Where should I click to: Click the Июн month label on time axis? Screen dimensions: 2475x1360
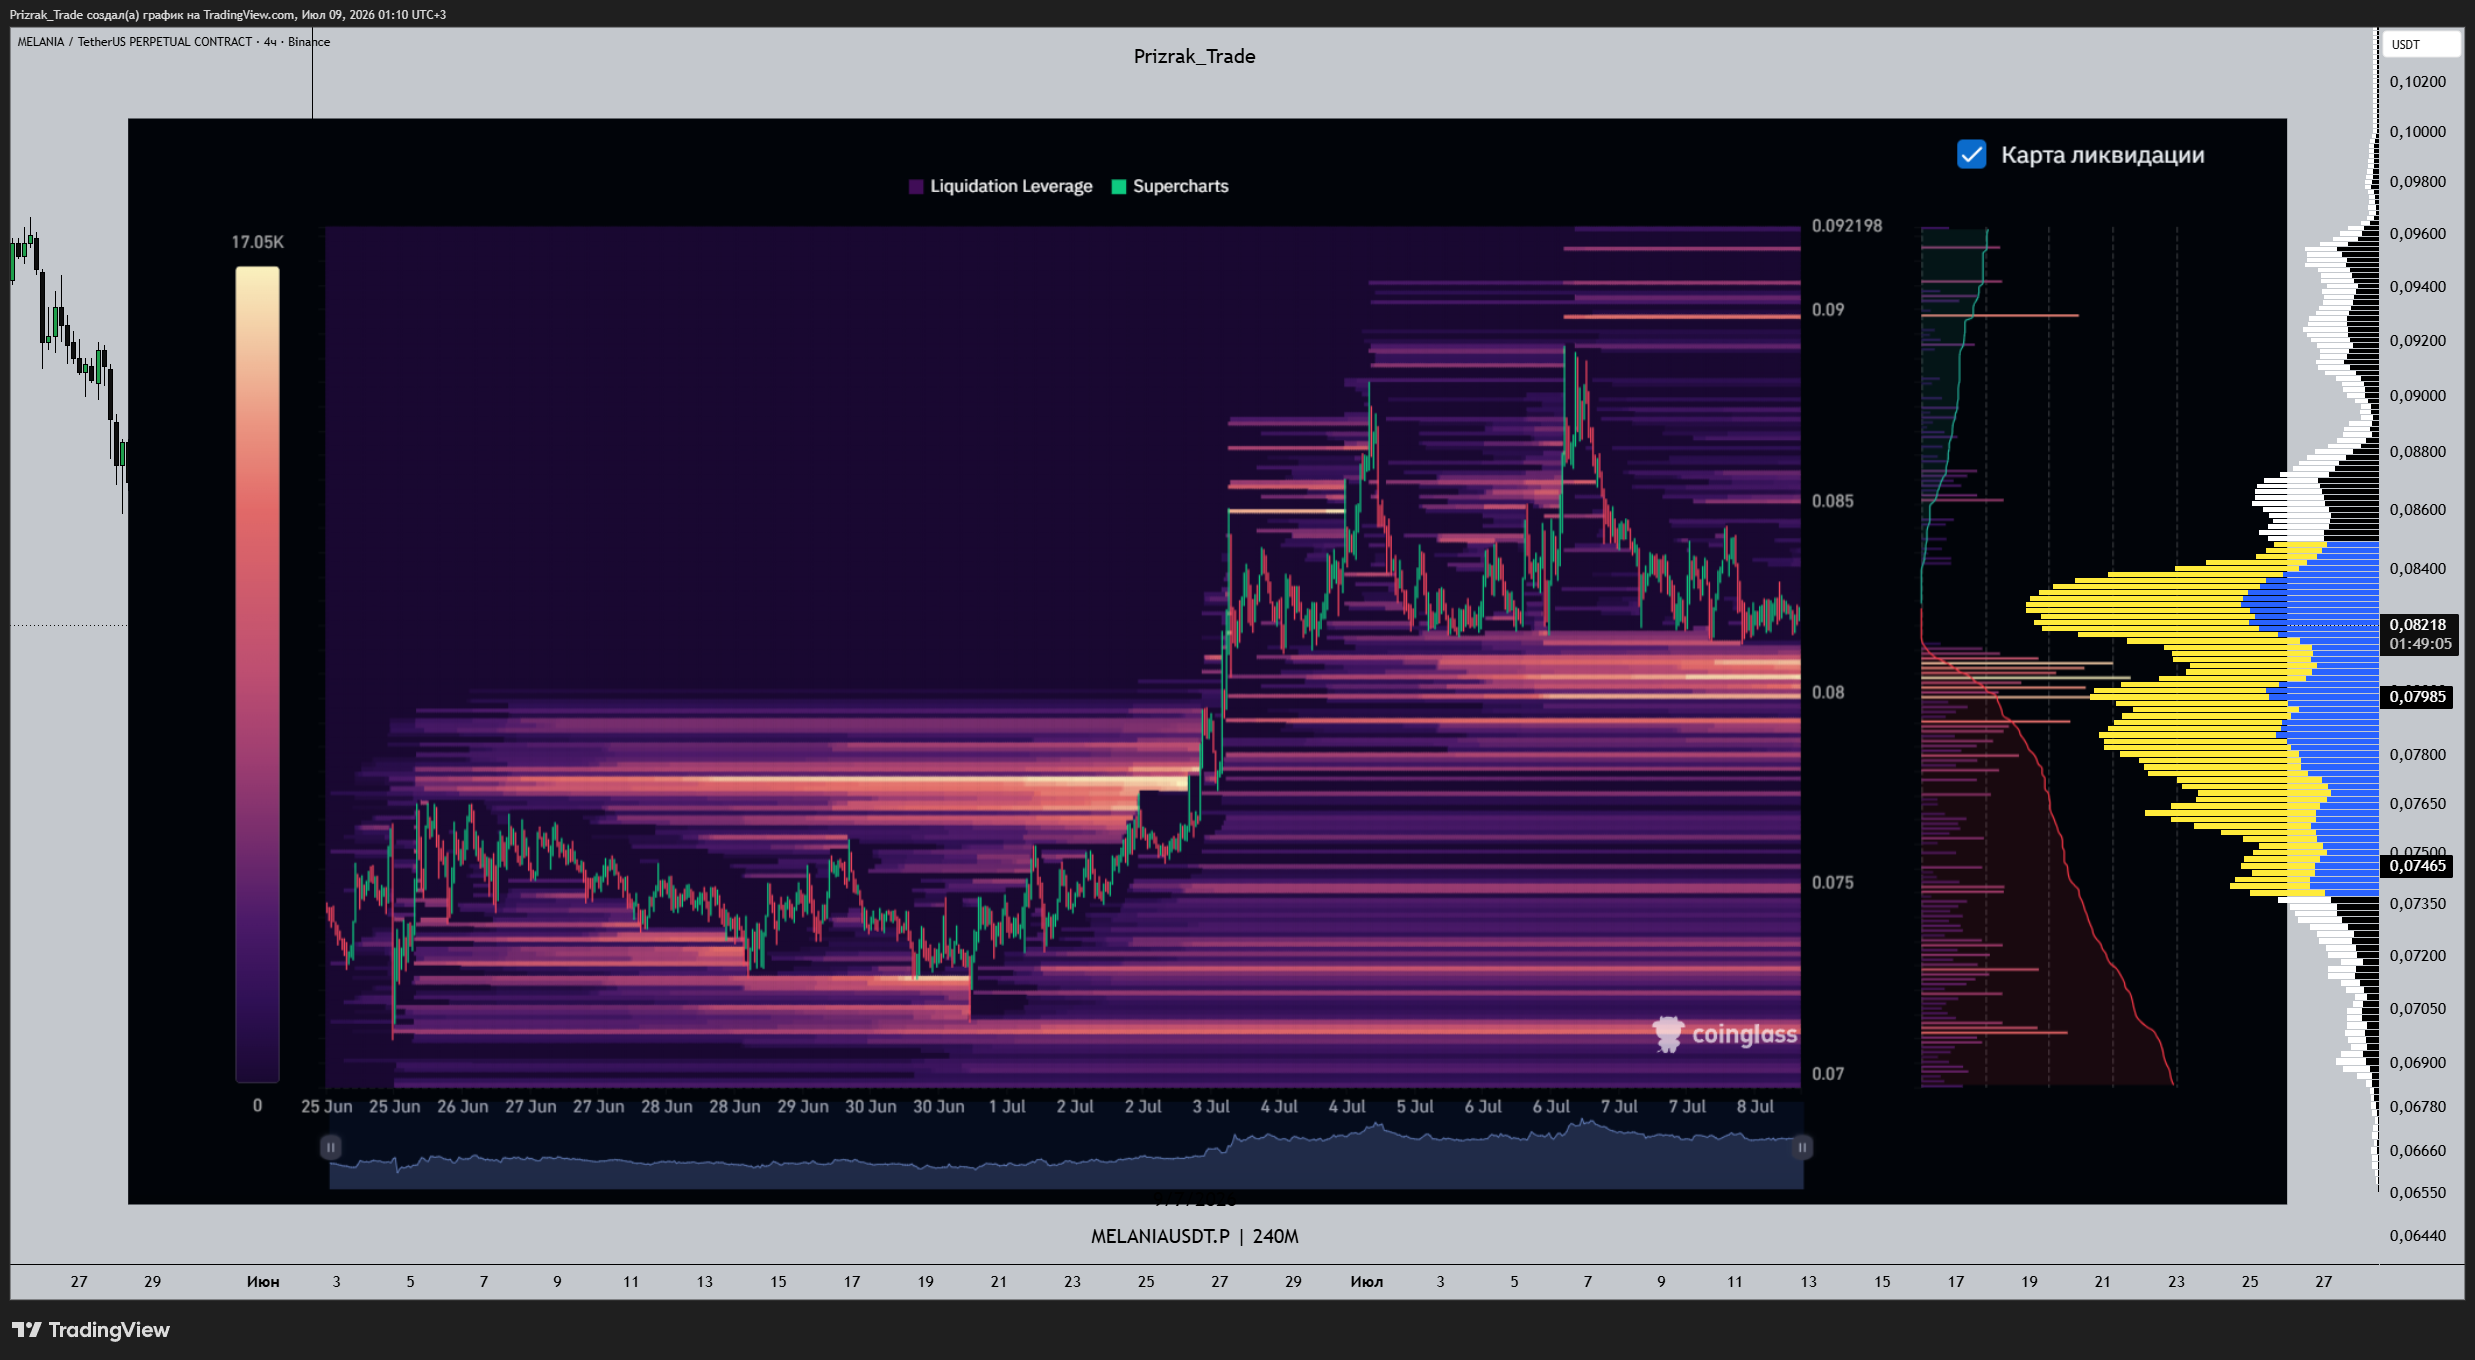point(263,1282)
